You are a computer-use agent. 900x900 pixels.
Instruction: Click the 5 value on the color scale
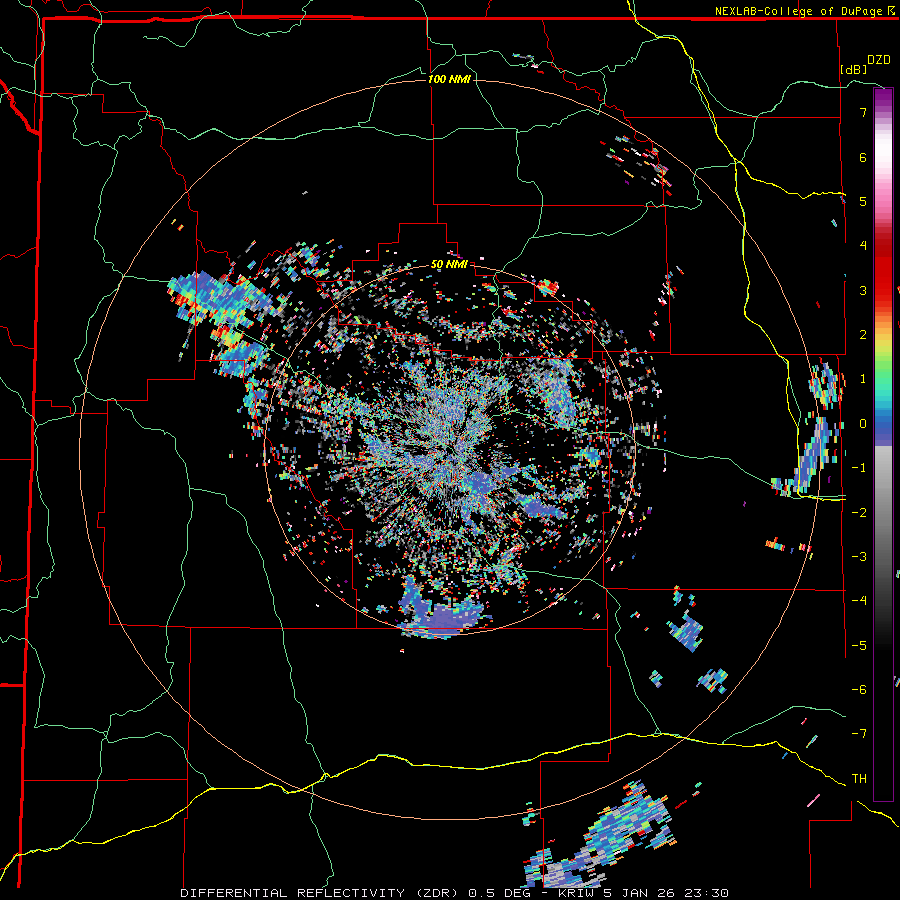(863, 201)
